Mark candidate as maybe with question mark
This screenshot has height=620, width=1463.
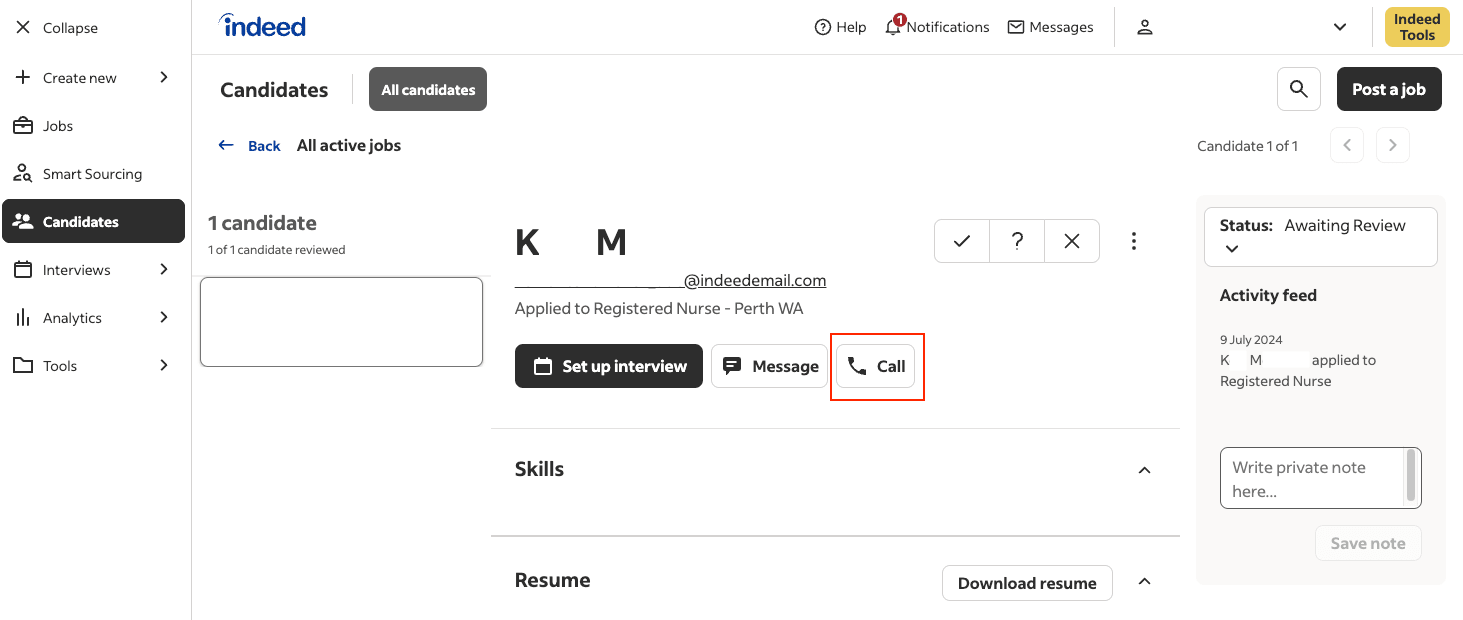(x=1017, y=241)
